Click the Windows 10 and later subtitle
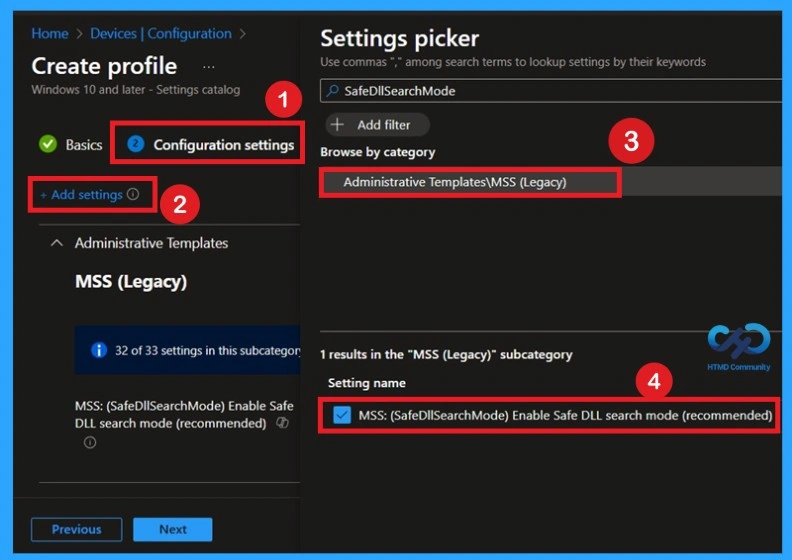792x560 pixels. 135,90
